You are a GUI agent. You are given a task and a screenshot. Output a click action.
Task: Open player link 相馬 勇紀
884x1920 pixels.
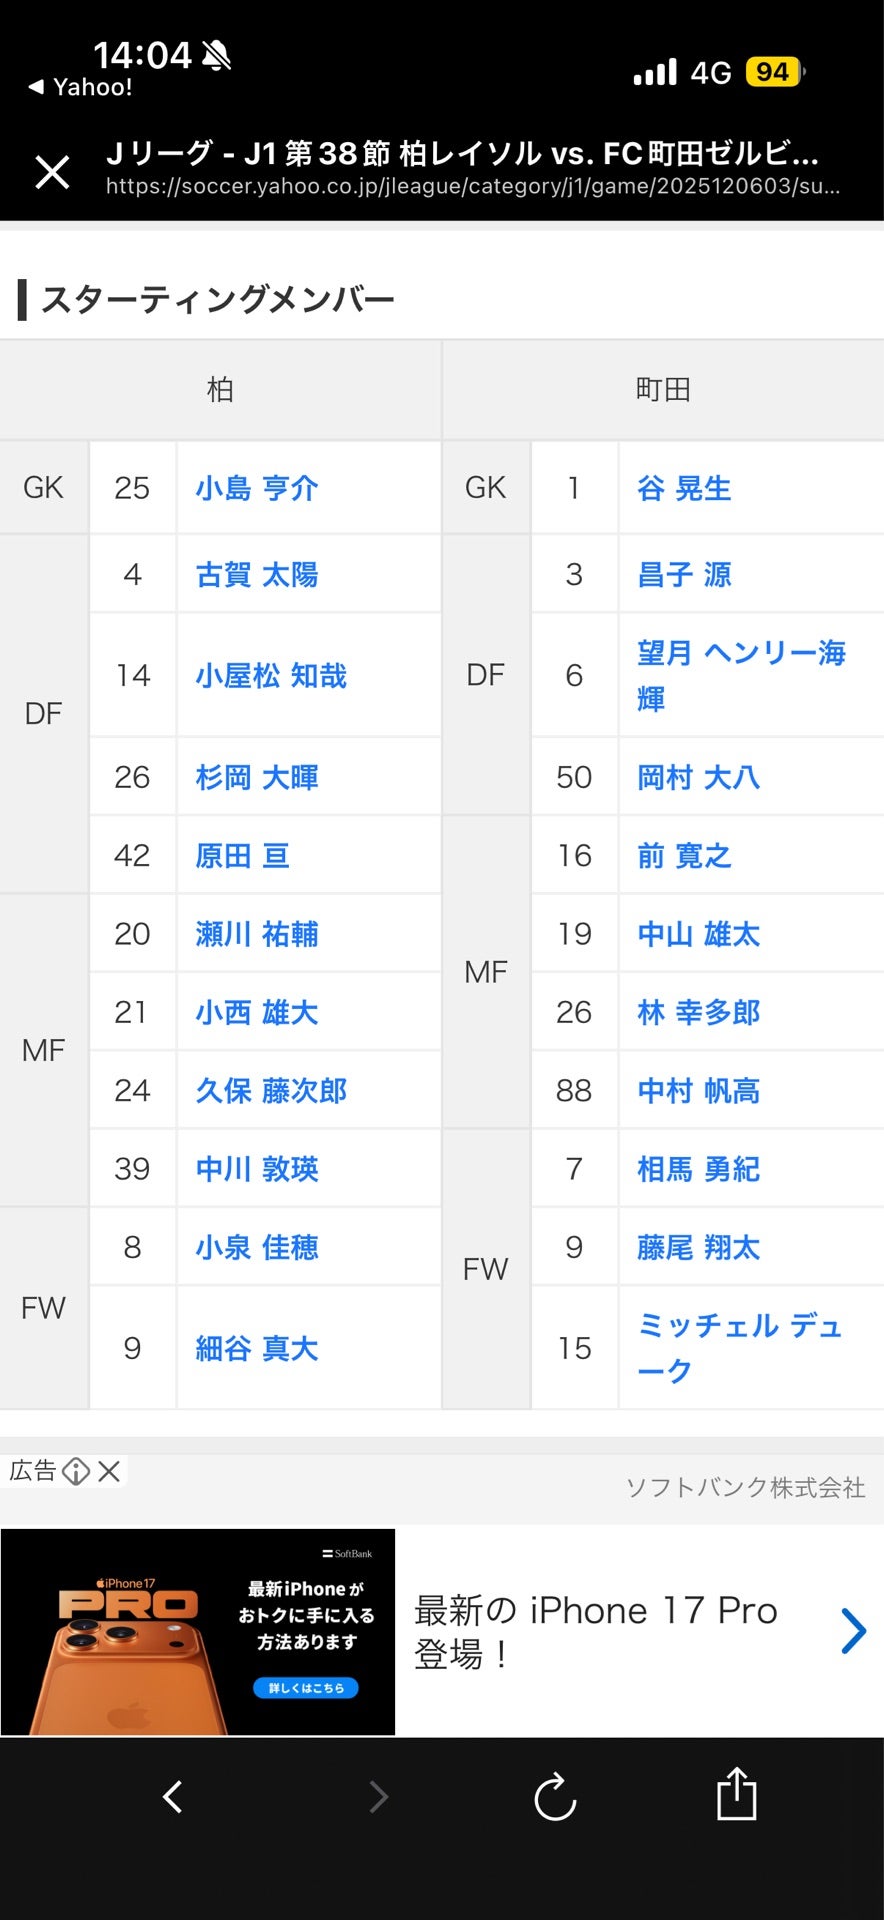[698, 1168]
